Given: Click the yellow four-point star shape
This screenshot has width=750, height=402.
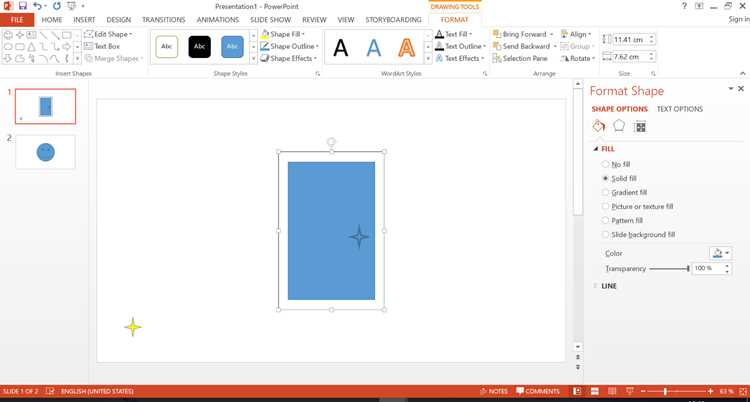Looking at the screenshot, I should (133, 327).
